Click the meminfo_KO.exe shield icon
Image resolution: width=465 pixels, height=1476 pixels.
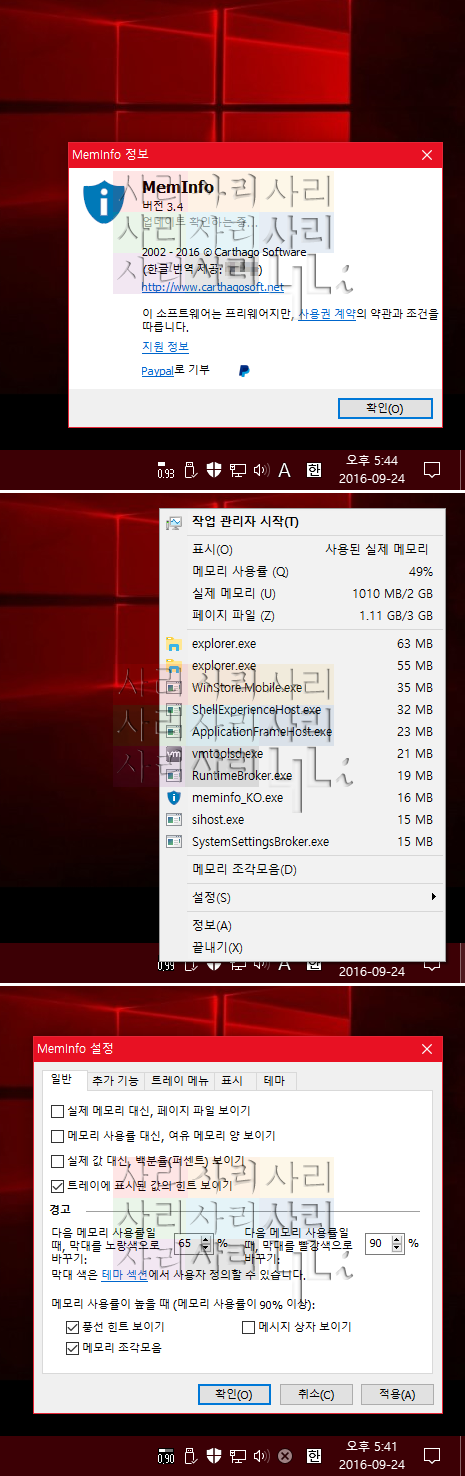[x=174, y=798]
